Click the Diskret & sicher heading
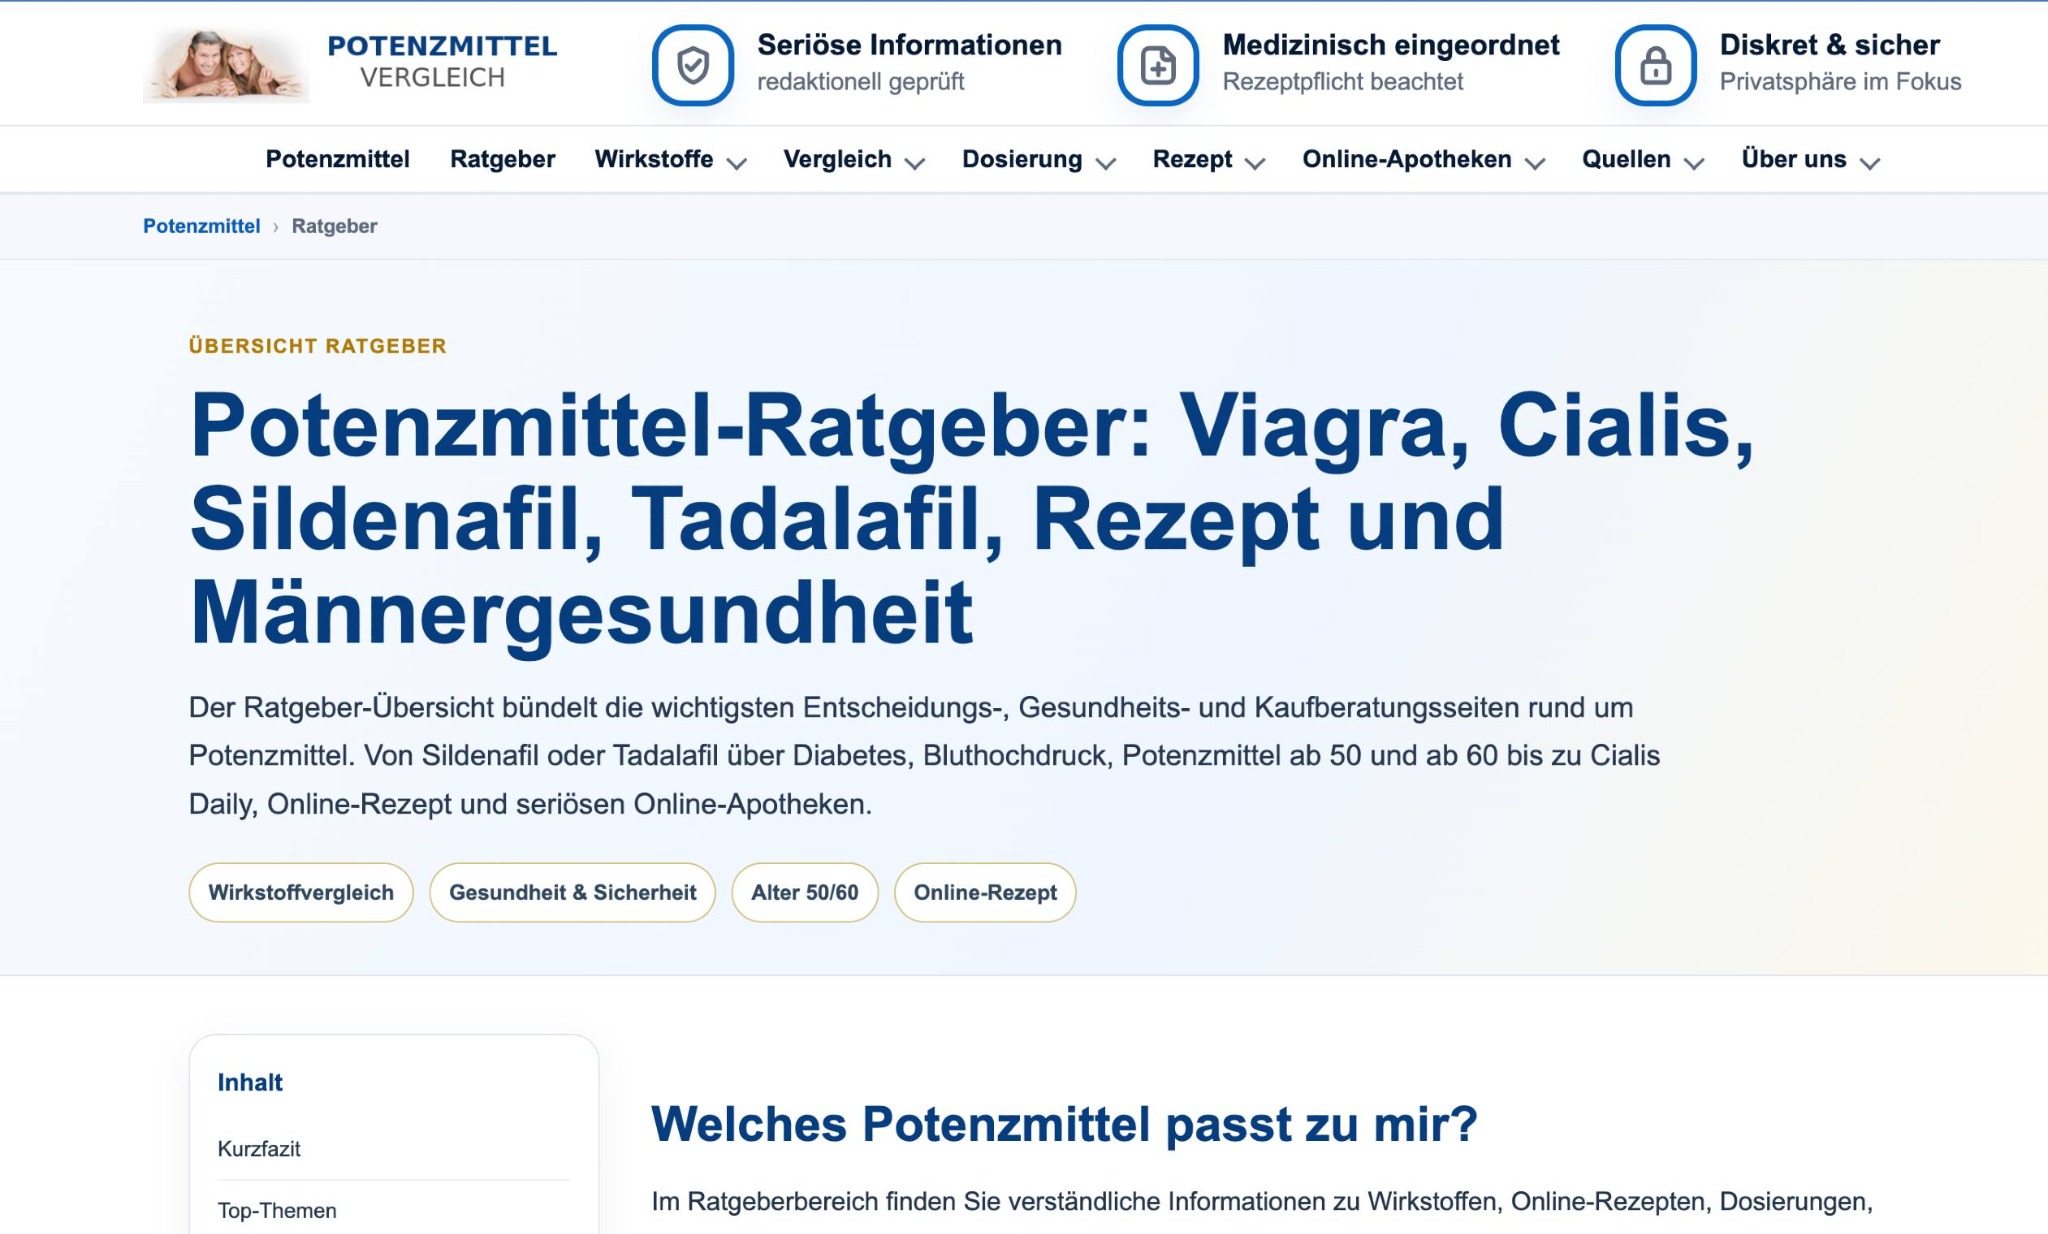2048x1234 pixels. coord(1830,45)
